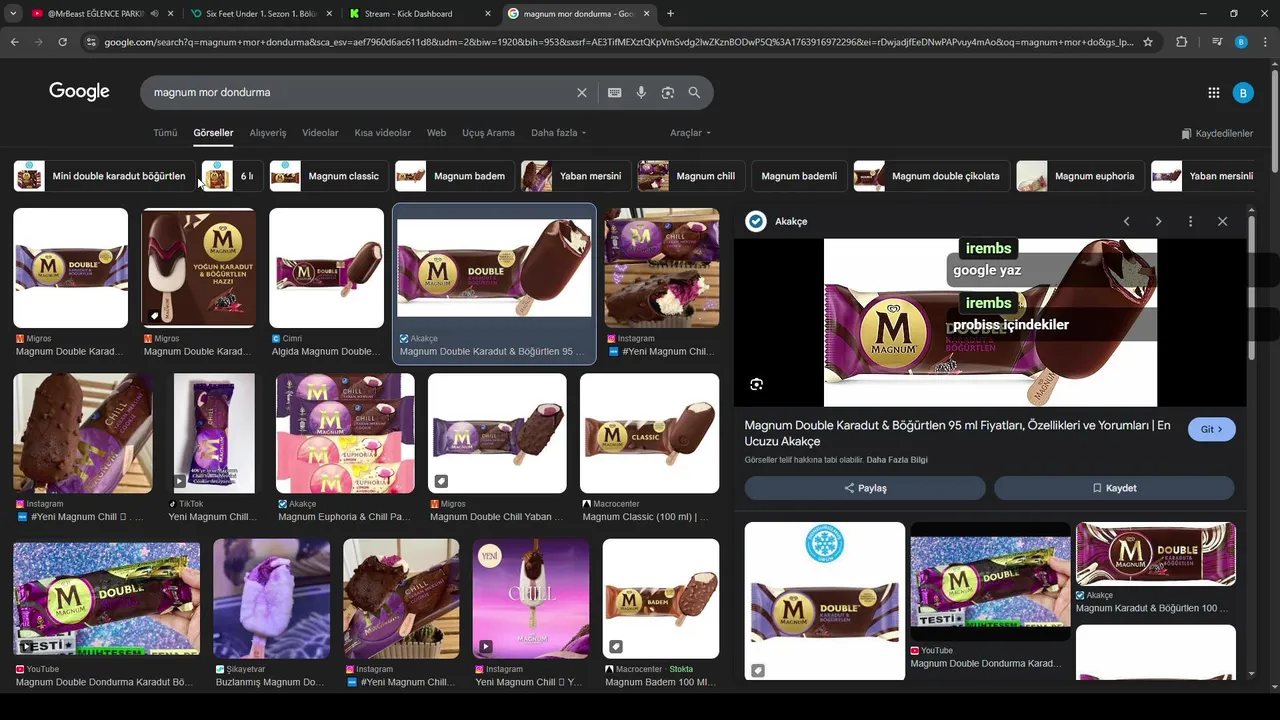The image size is (1280, 720).
Task: Switch to the Kısa videolar tab
Action: tap(382, 133)
